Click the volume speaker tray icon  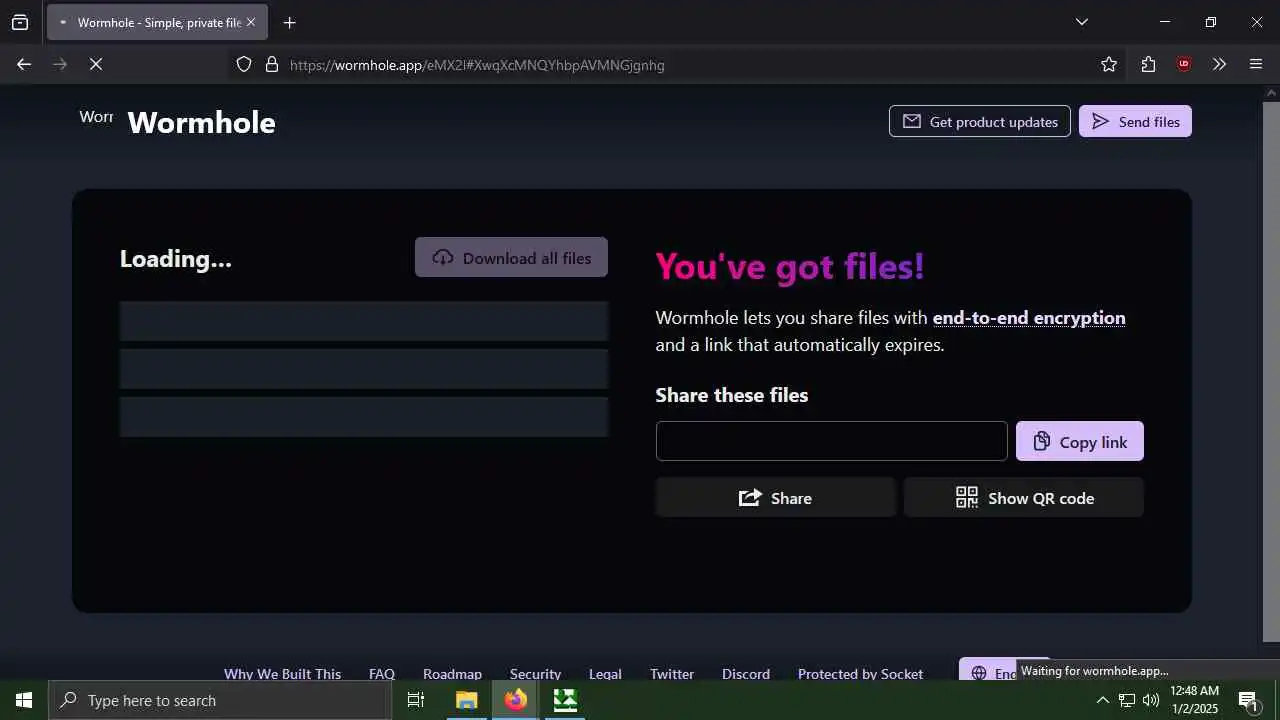(x=1151, y=700)
